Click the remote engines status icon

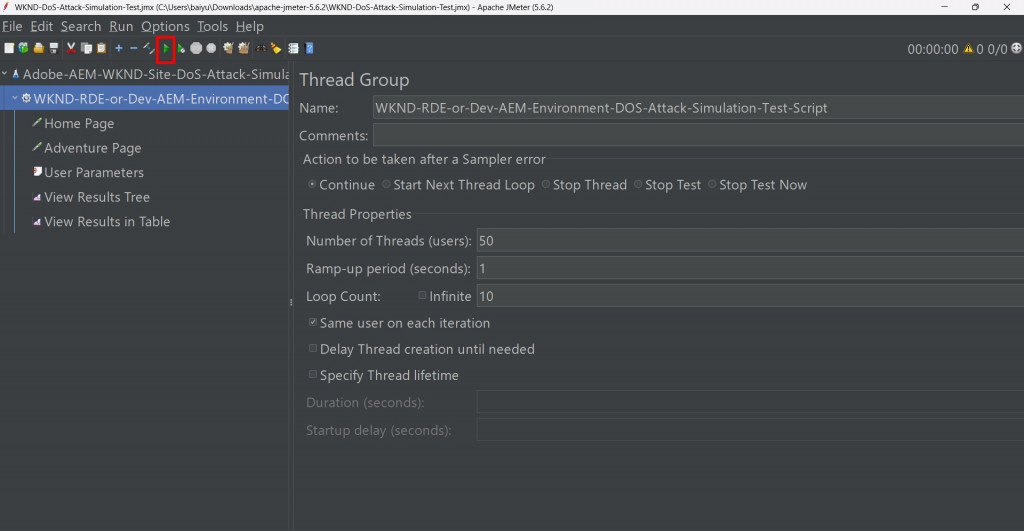1016,48
